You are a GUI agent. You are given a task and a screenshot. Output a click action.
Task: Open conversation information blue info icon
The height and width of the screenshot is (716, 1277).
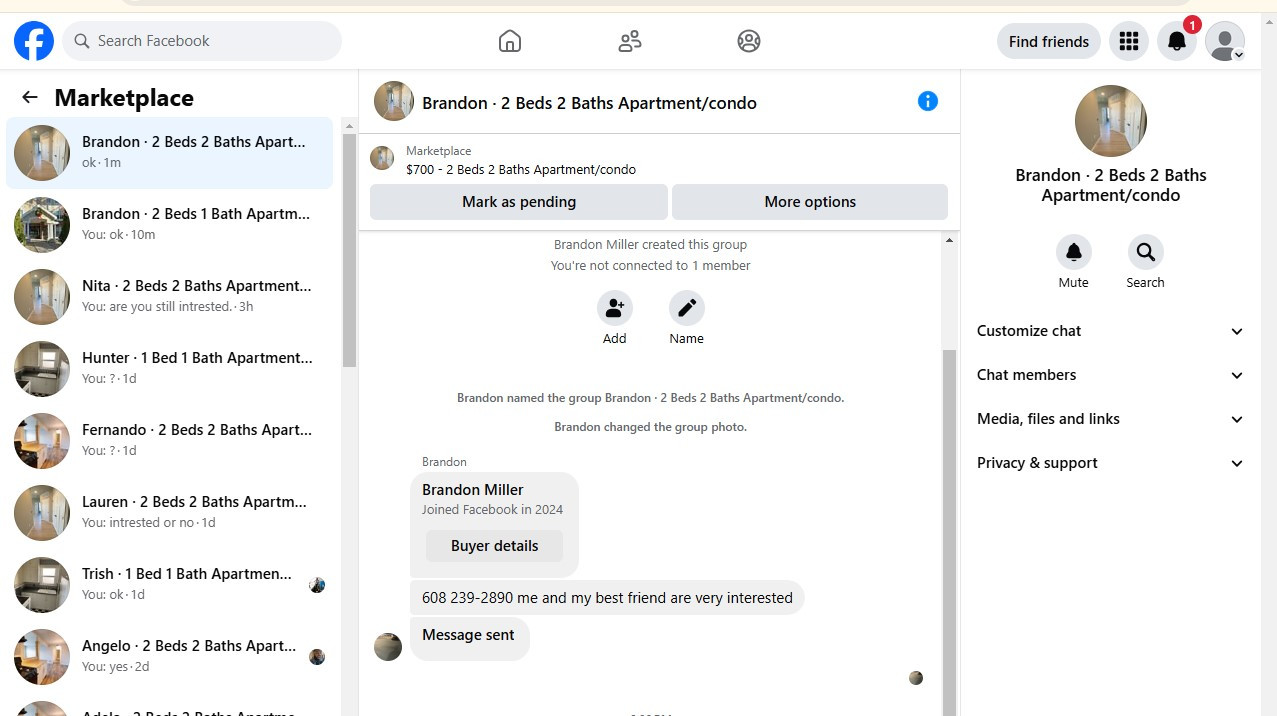click(x=928, y=101)
